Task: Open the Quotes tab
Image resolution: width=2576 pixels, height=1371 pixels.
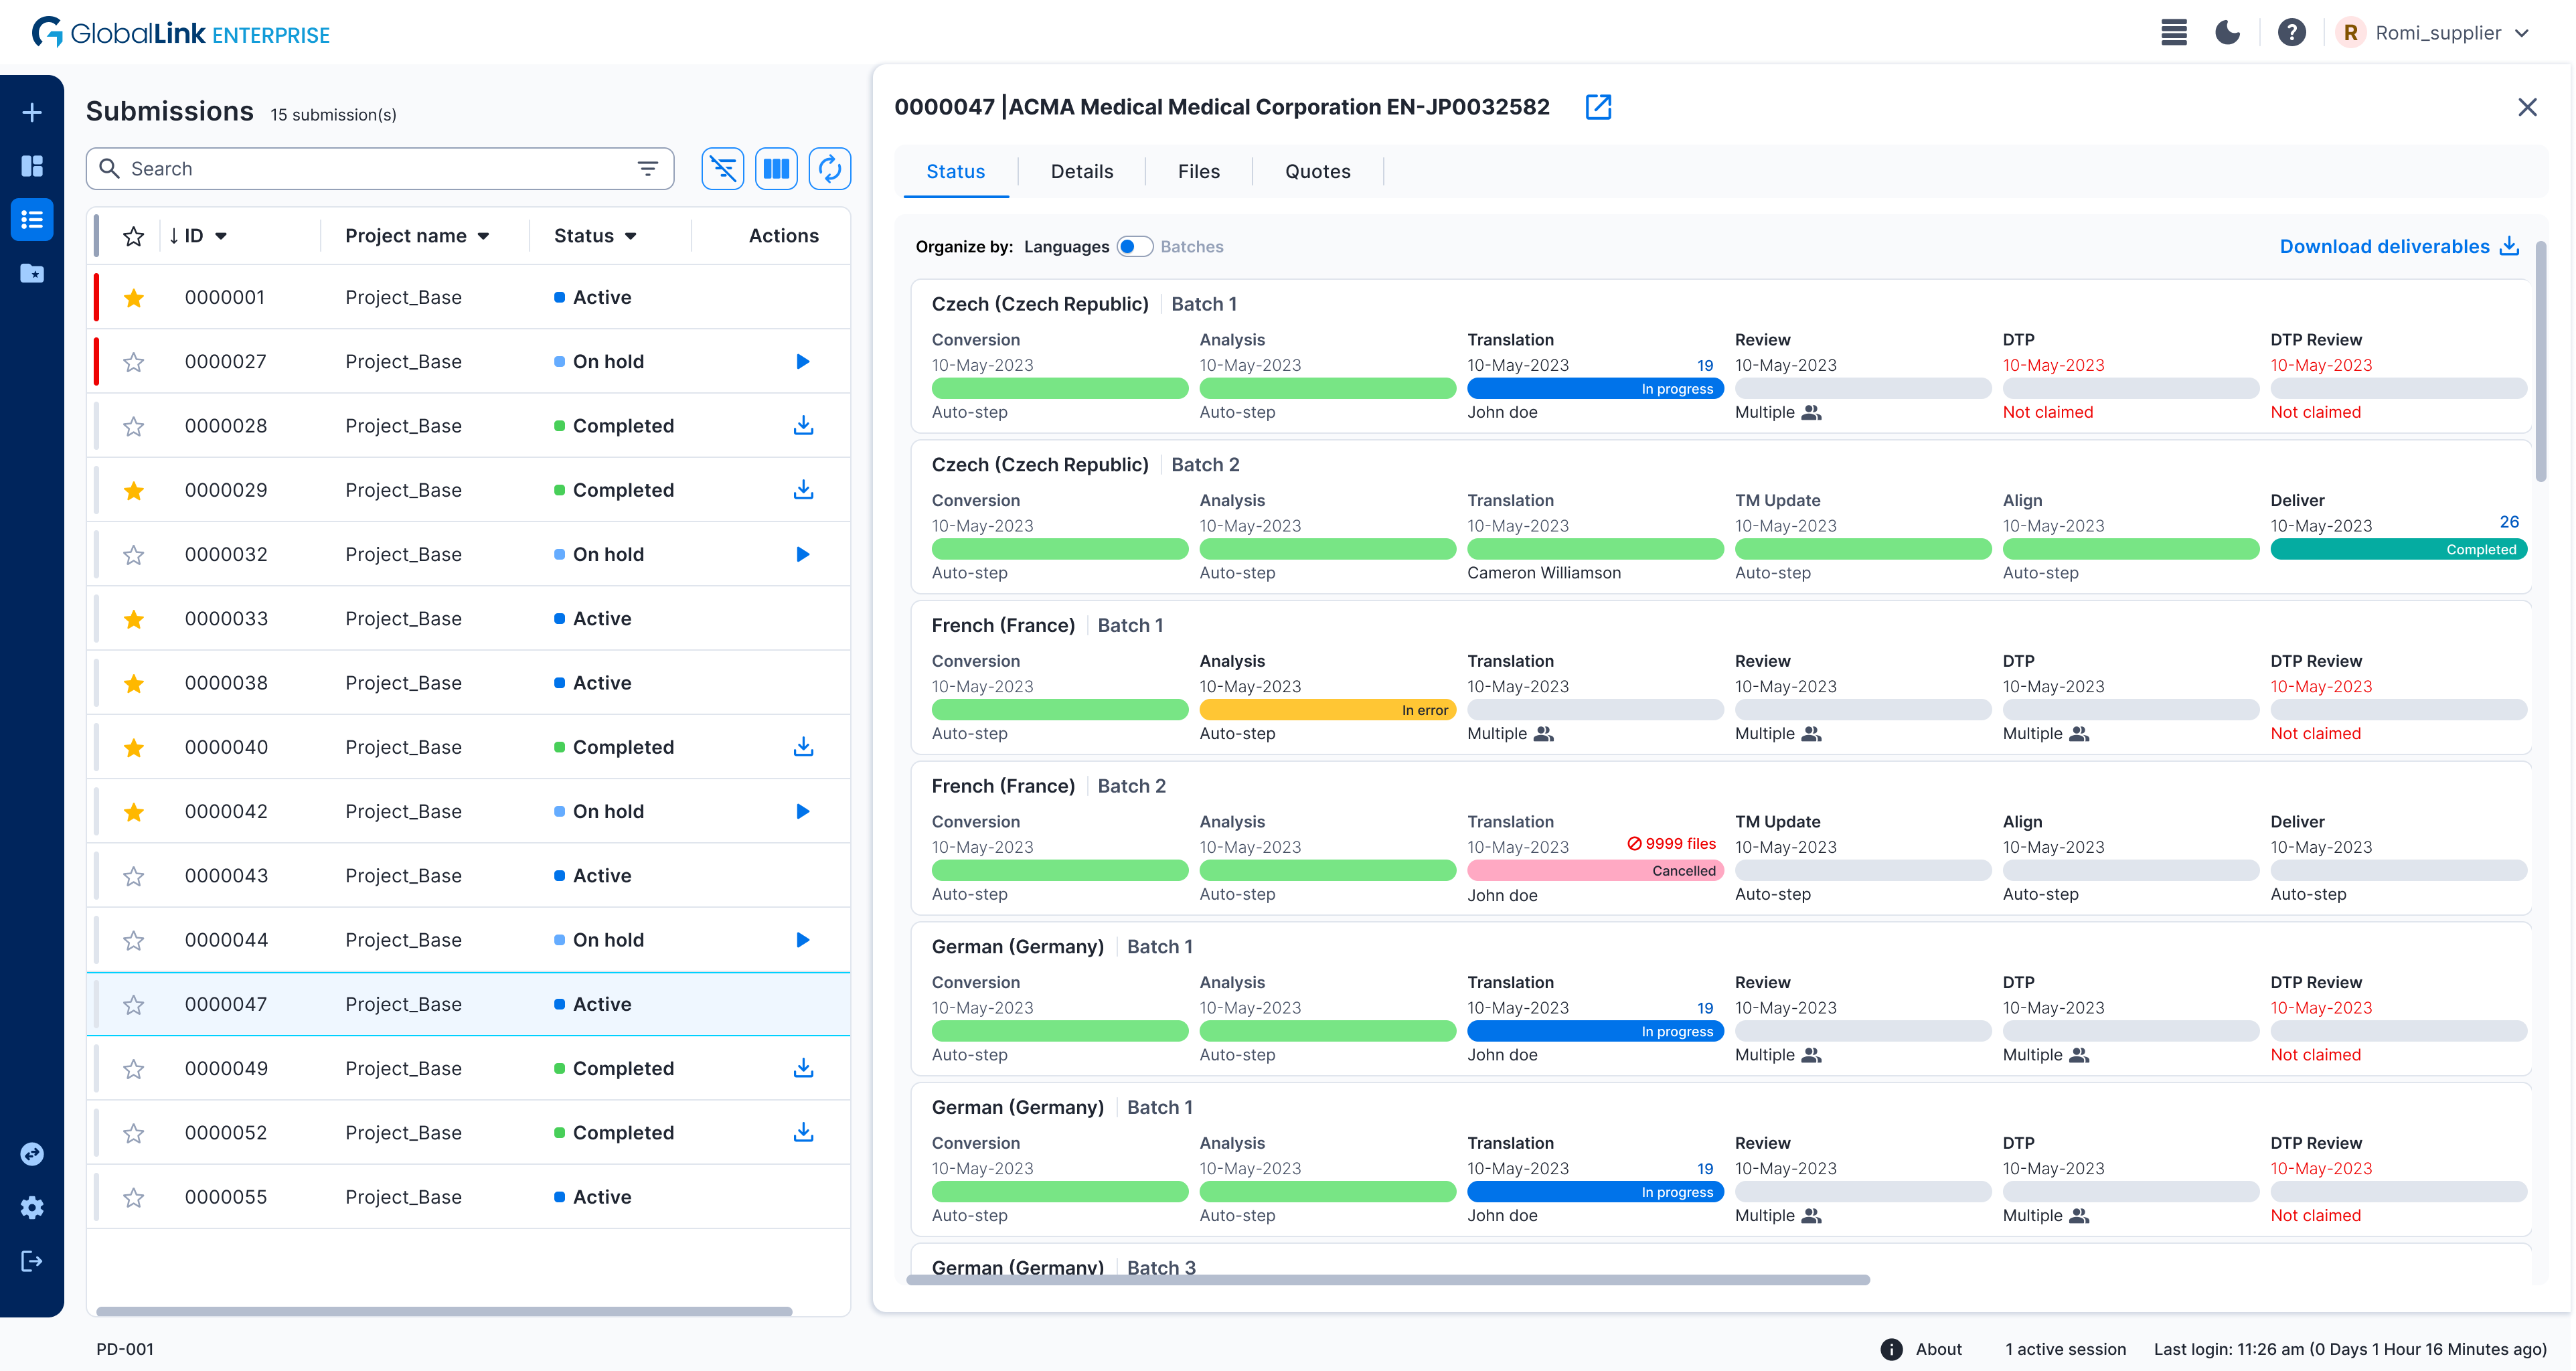Action: click(1317, 171)
